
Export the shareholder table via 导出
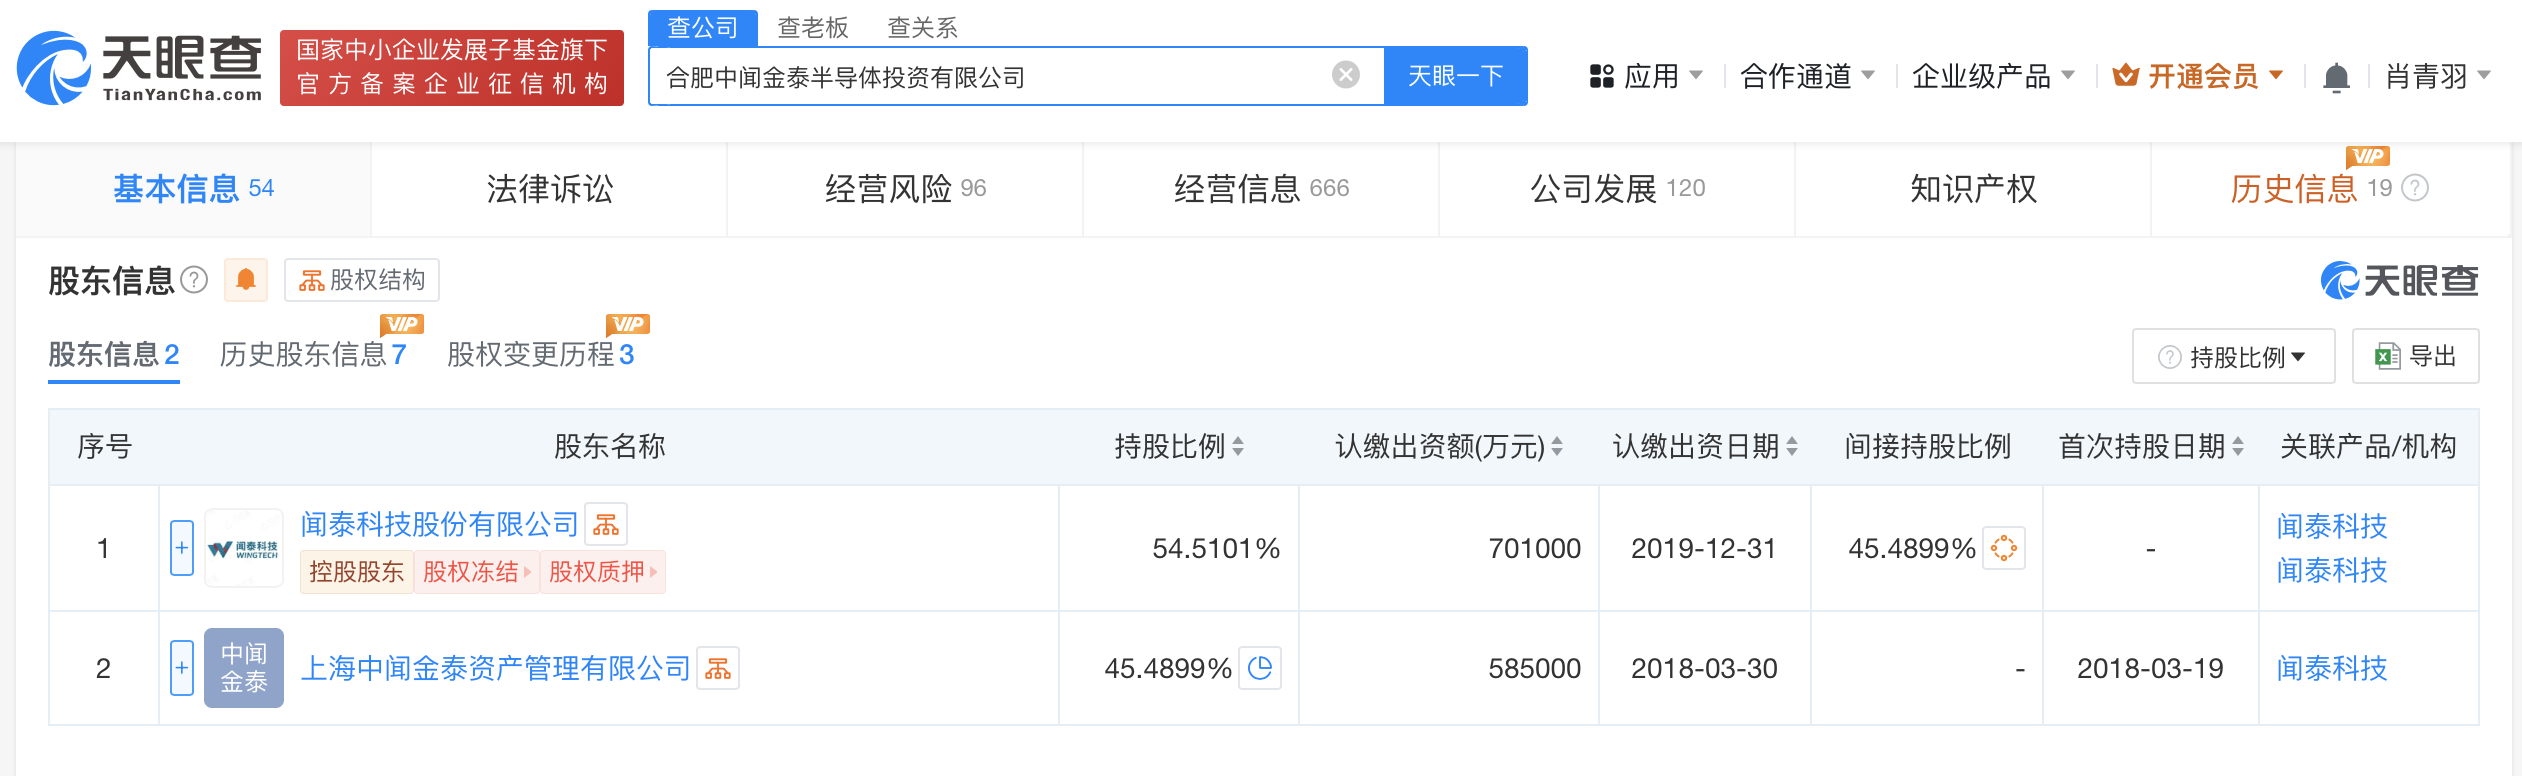tap(2416, 356)
